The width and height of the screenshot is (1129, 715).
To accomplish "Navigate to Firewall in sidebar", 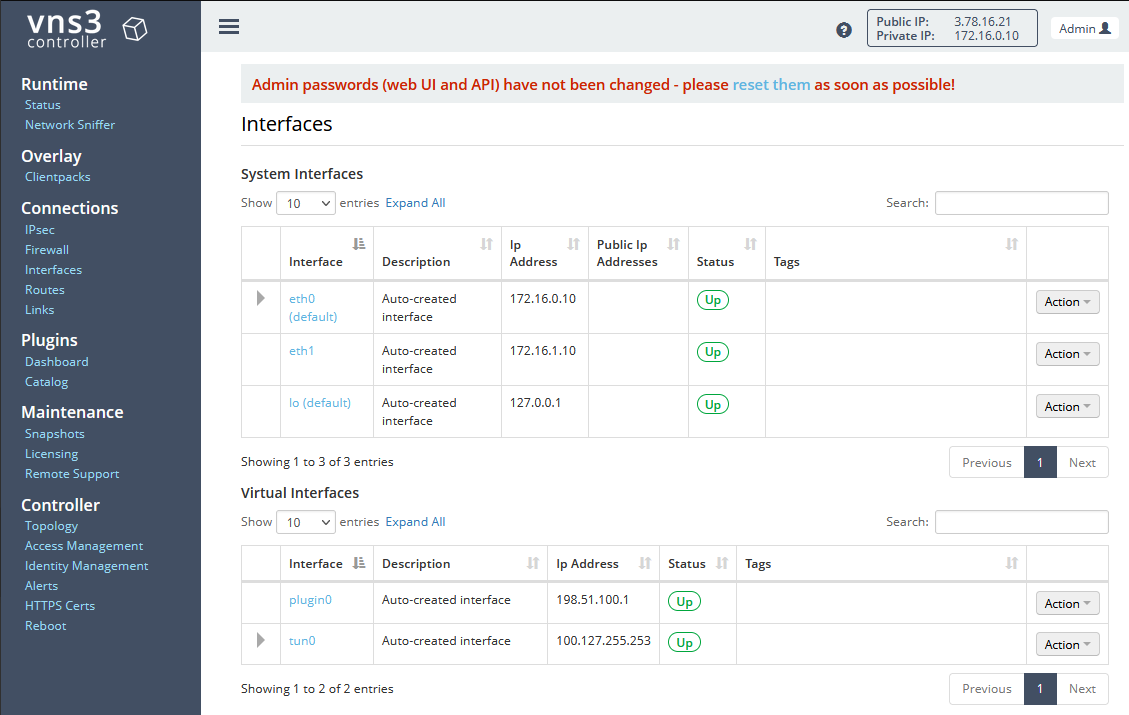I will (x=47, y=250).
